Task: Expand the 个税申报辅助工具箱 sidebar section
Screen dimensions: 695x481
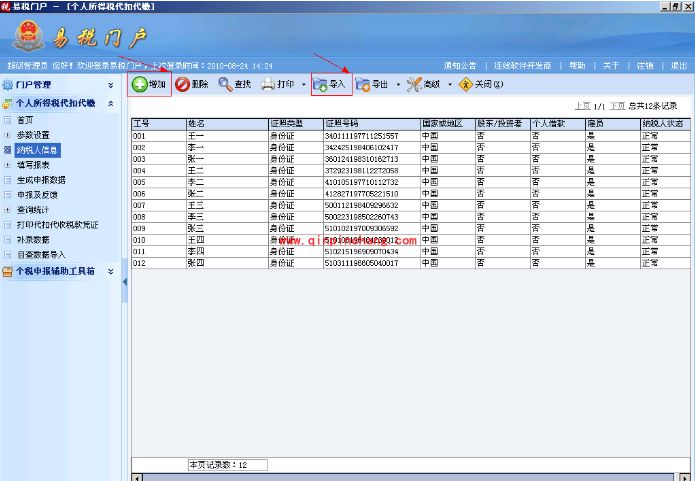Action: (110, 270)
